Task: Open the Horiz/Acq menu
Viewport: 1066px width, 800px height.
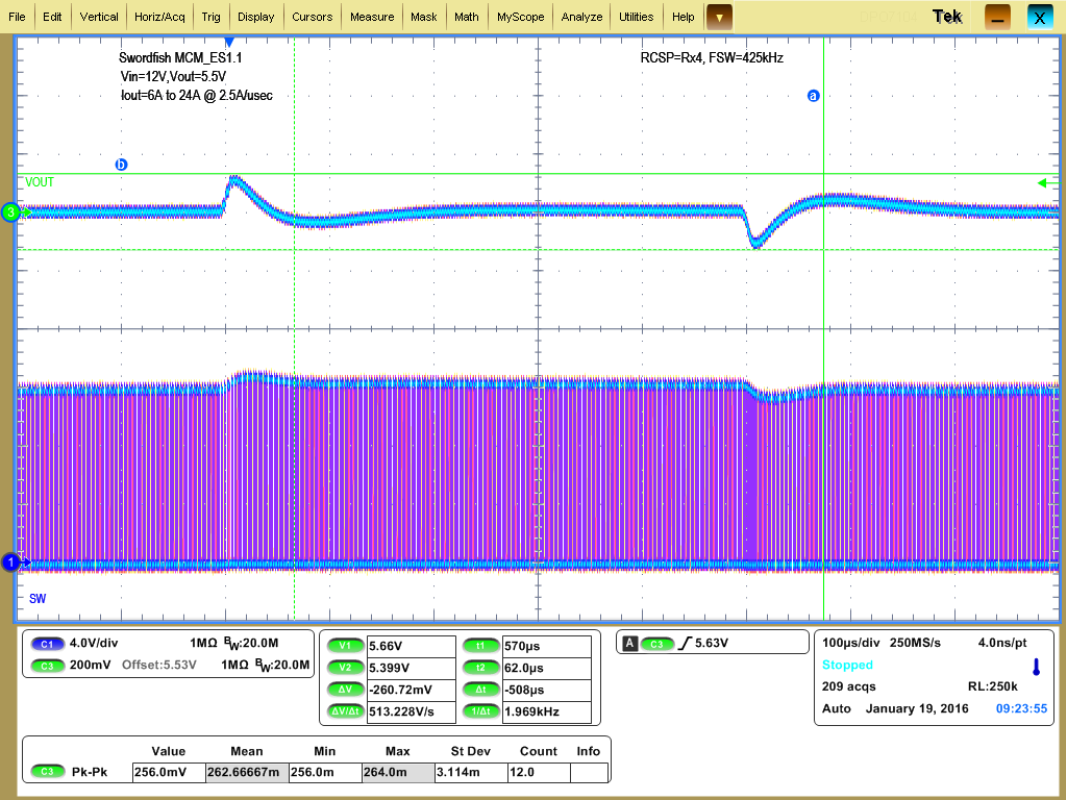Action: click(159, 16)
